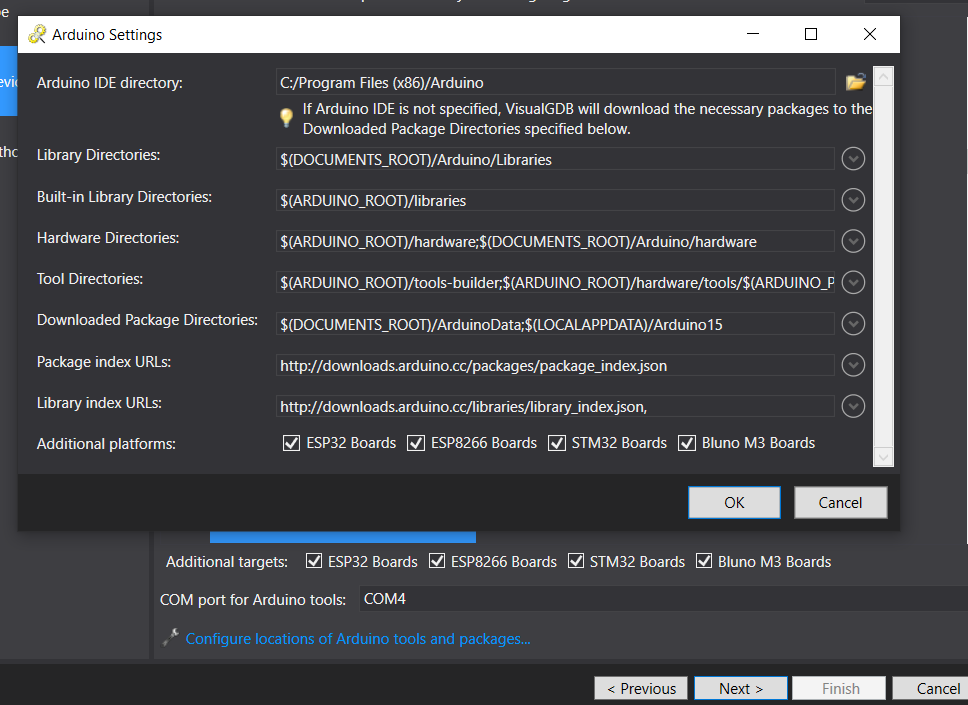
Task: Open Configure locations of Arduino tools link
Action: tap(358, 638)
